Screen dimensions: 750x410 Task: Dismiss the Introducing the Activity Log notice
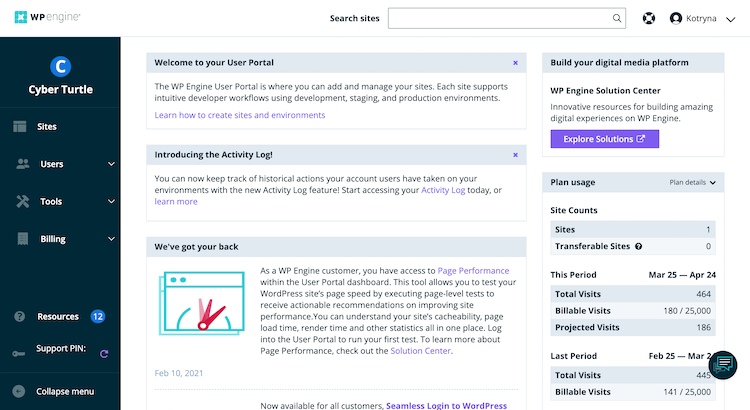(515, 155)
